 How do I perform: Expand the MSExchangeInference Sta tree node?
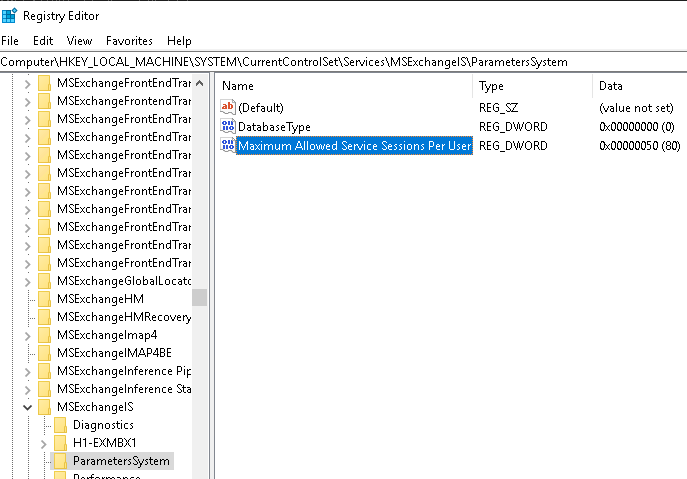tap(28, 390)
